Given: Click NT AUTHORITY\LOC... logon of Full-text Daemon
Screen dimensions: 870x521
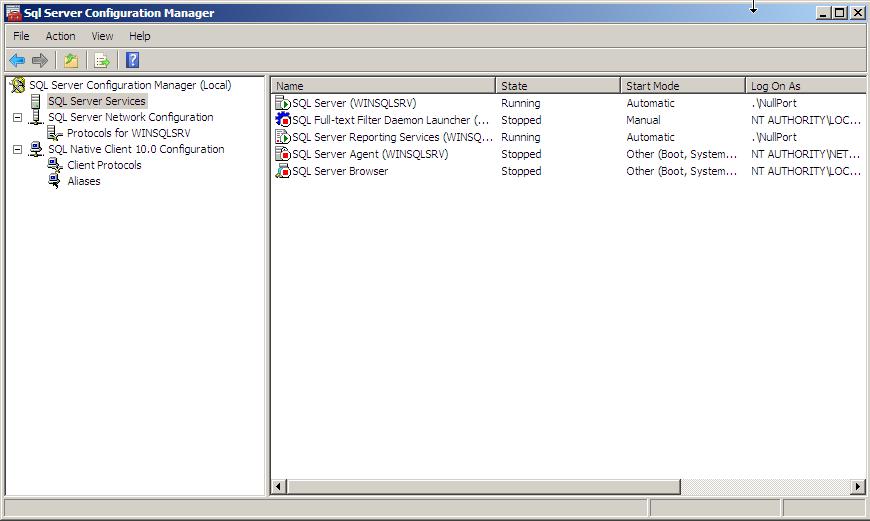Looking at the screenshot, I should pos(806,120).
